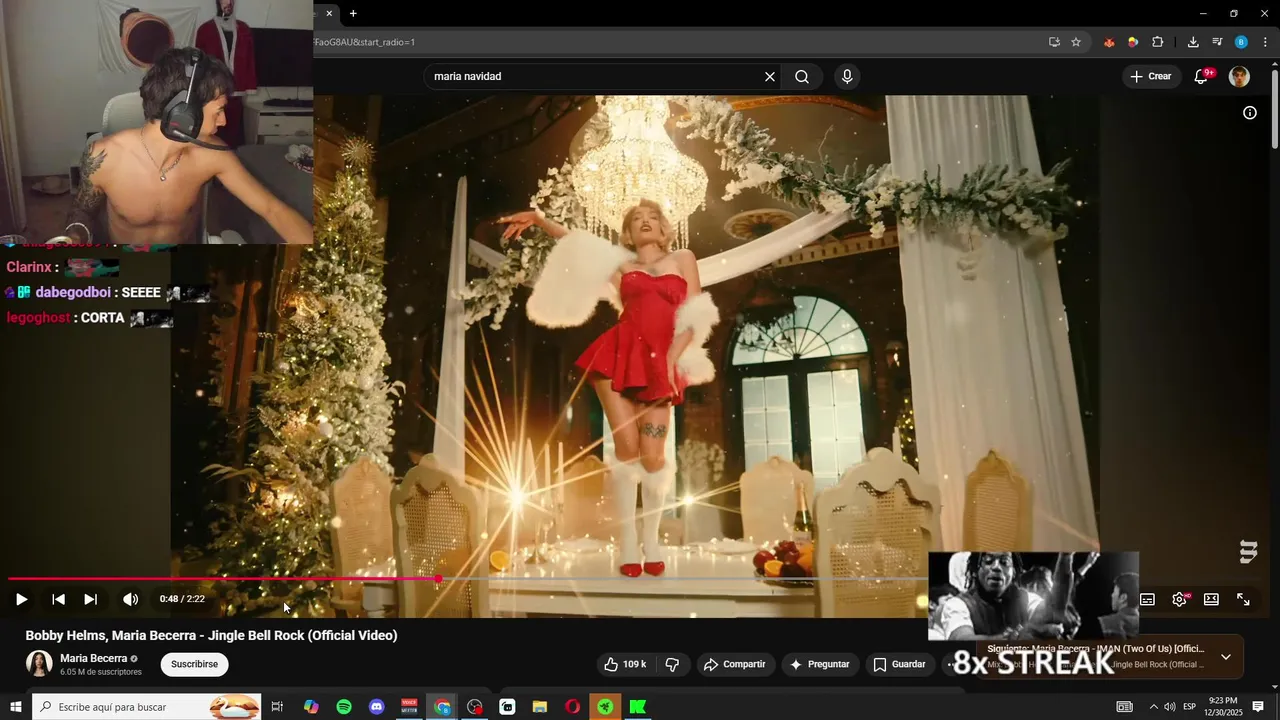Open Voicemeeter from the taskbar

click(x=409, y=707)
